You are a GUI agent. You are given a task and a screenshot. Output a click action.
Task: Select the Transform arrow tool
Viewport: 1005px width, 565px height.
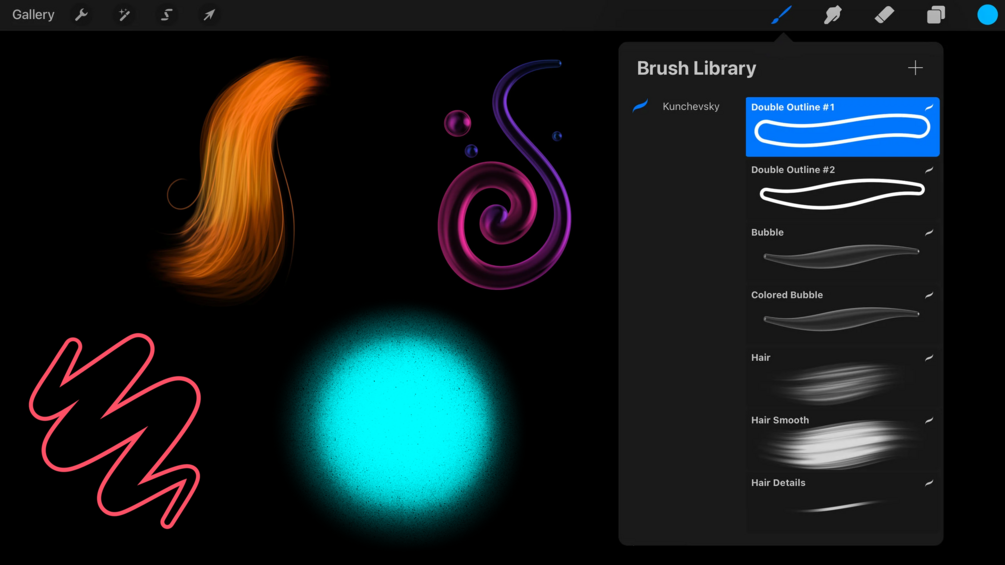pyautogui.click(x=209, y=15)
